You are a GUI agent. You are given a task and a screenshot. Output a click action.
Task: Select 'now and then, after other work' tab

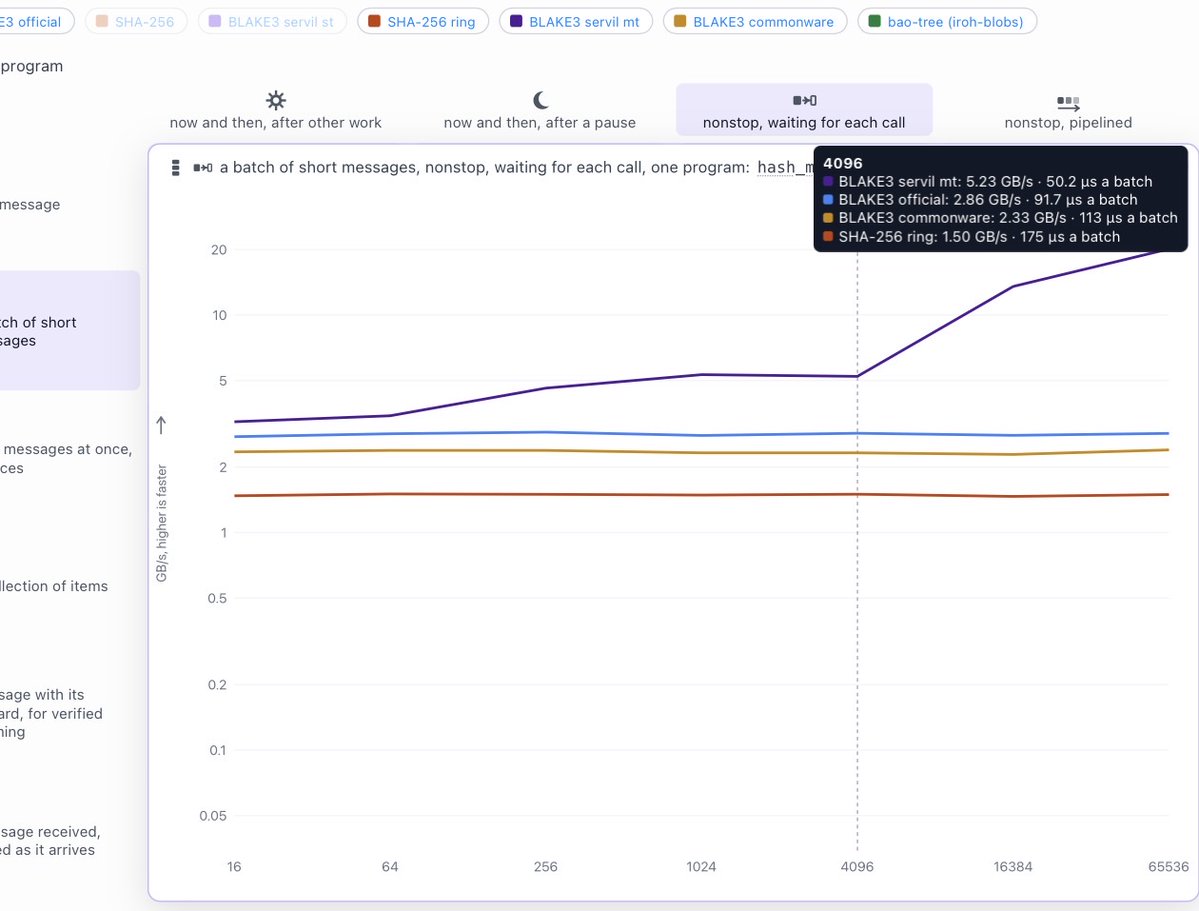(x=275, y=110)
